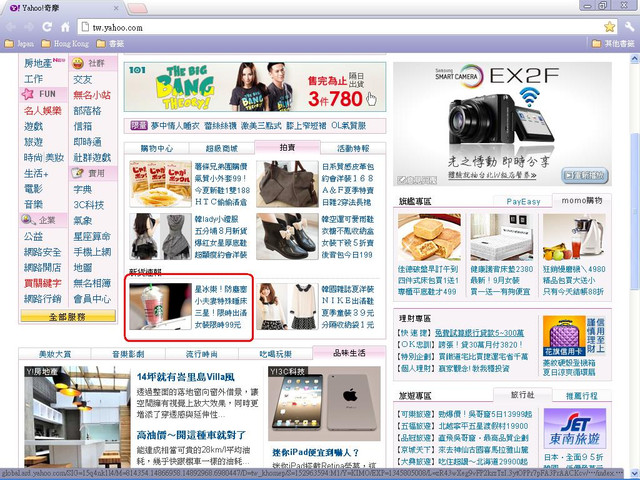Switch to the 音樂影劇 tab
This screenshot has width=640, height=480.
click(128, 354)
